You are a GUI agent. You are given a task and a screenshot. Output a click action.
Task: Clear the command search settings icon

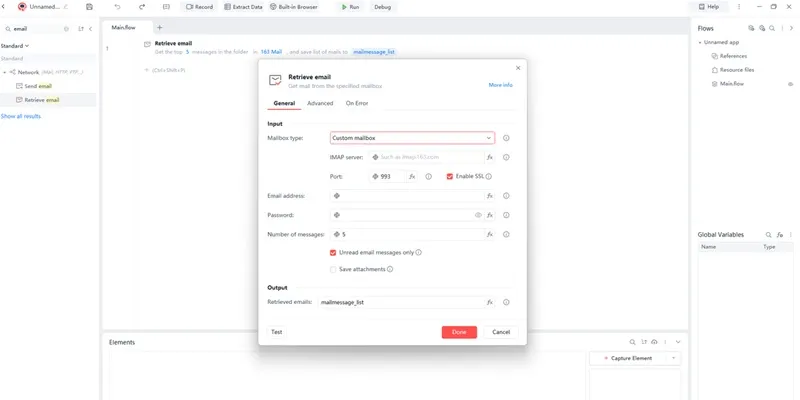[x=66, y=29]
